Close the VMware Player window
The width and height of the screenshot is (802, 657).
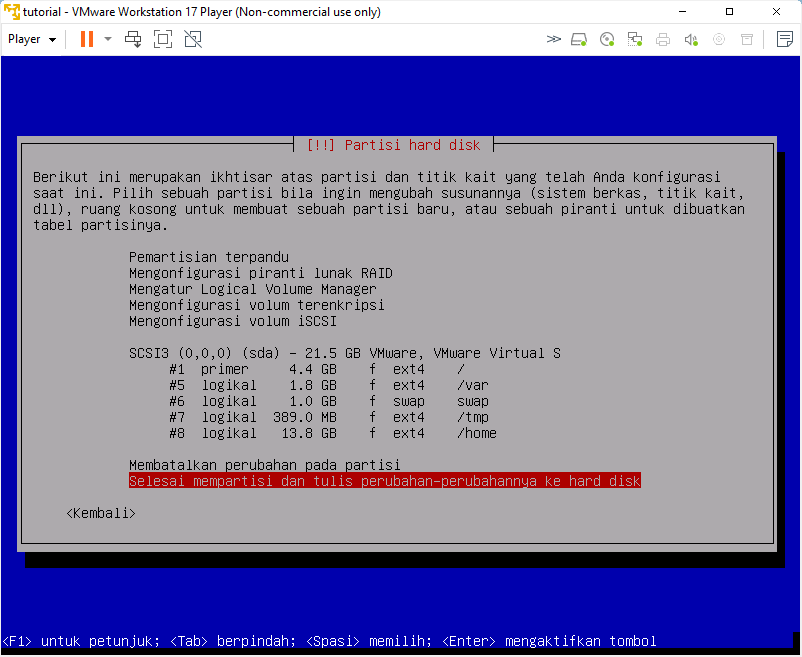coord(776,11)
